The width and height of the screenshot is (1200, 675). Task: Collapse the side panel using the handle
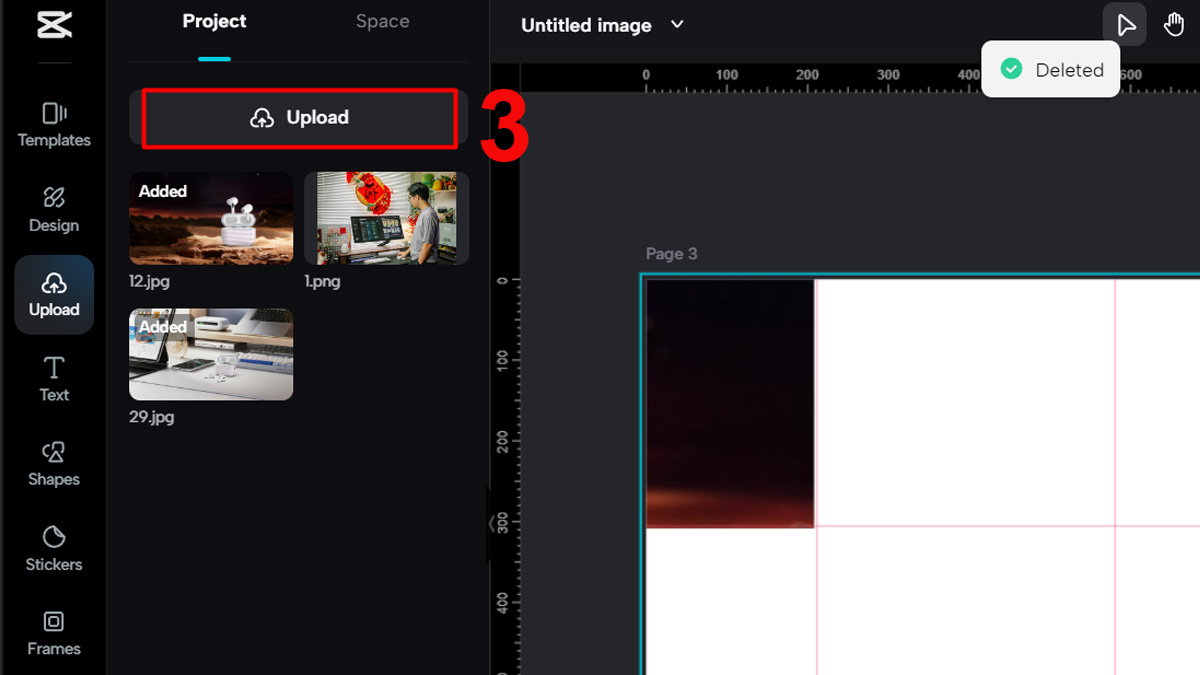click(x=491, y=522)
